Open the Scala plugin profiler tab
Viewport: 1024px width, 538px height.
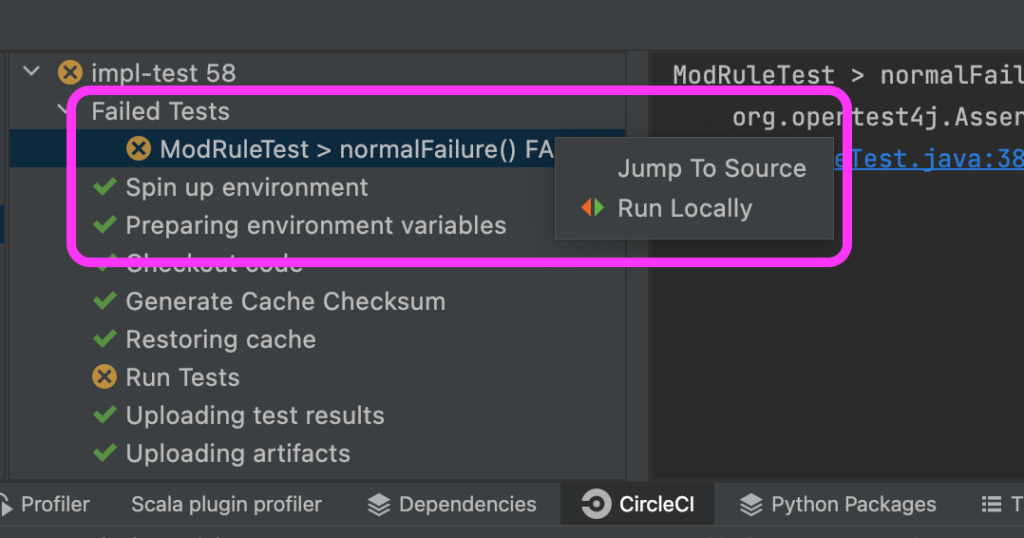point(227,504)
